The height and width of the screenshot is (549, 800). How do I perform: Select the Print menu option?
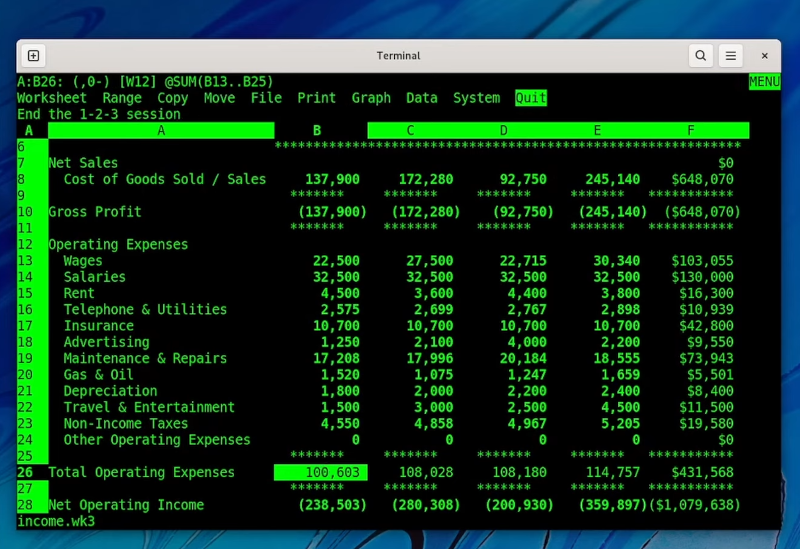point(316,98)
